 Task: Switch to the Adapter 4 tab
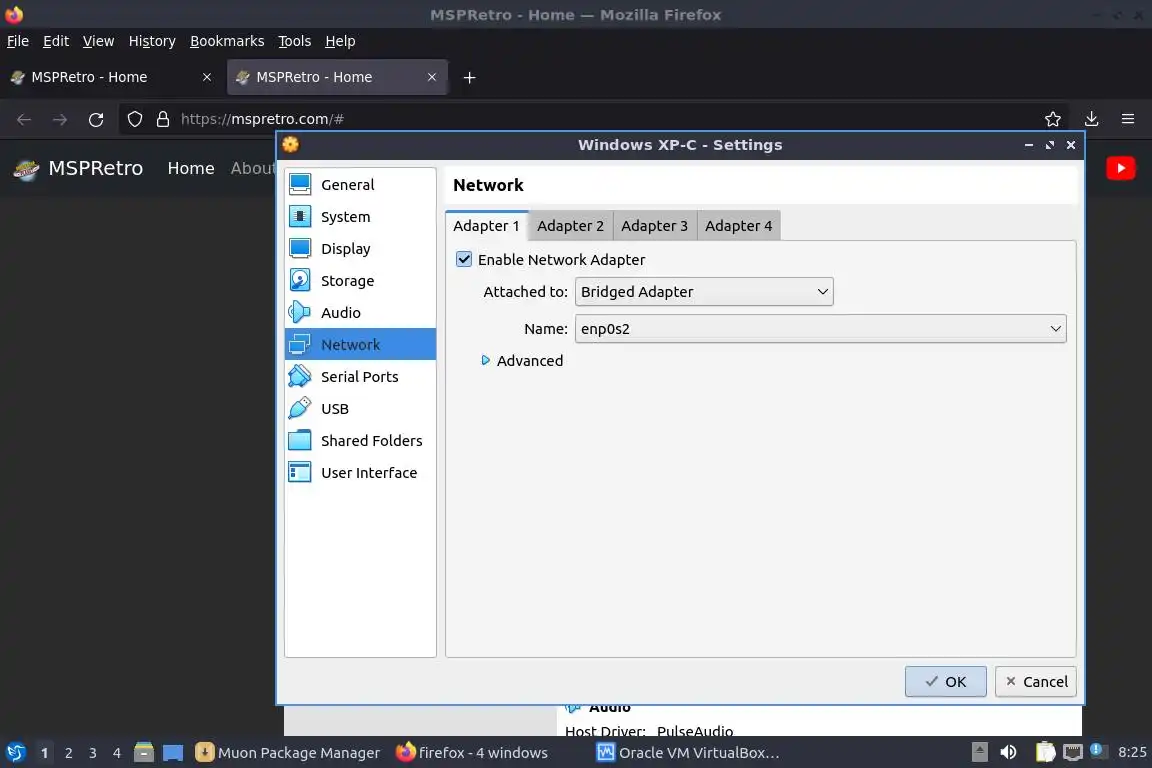[739, 226]
